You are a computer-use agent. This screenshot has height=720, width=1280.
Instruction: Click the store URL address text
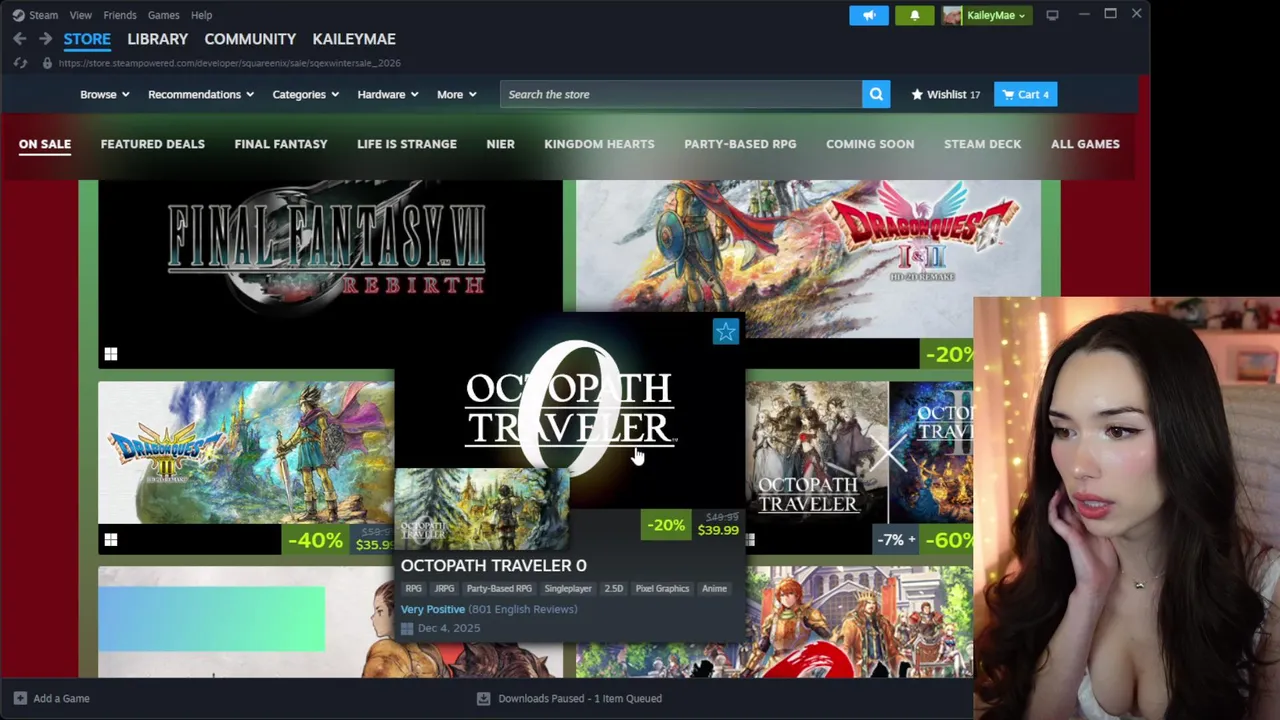point(229,63)
